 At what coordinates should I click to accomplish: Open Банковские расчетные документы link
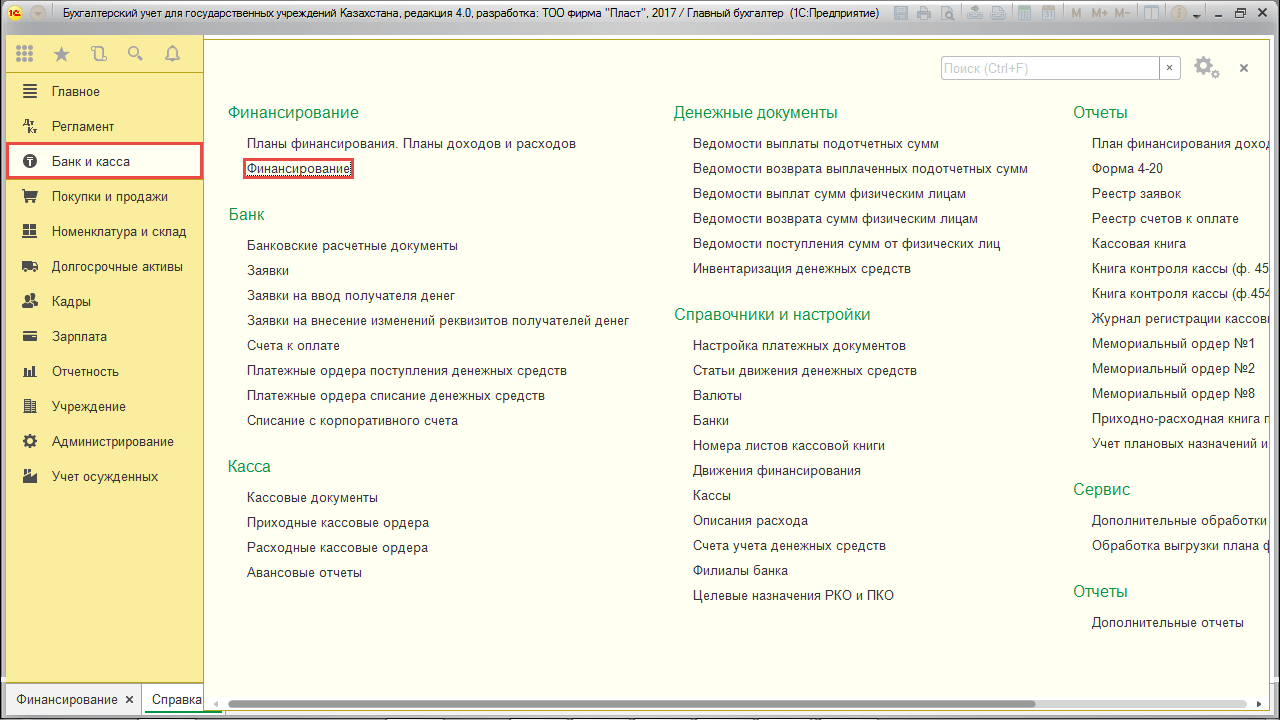pos(352,246)
